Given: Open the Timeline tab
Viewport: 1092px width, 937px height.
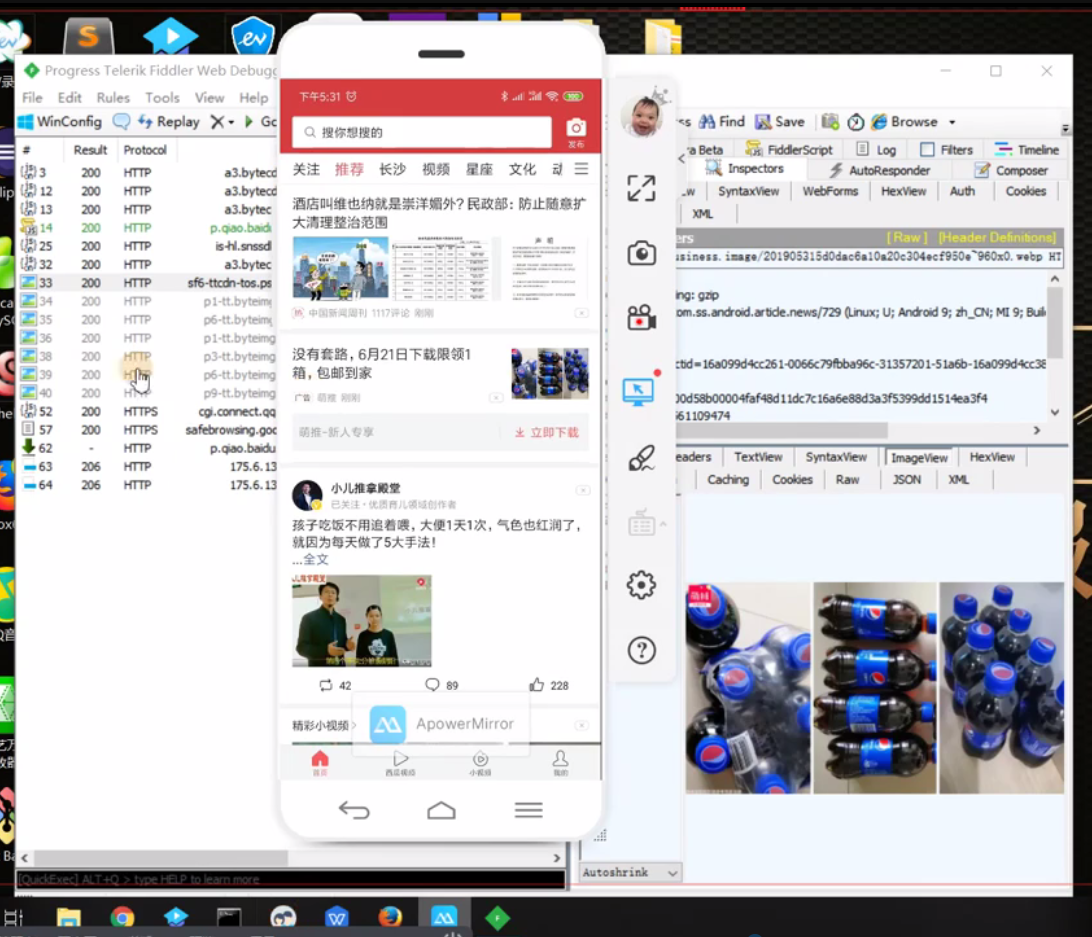Looking at the screenshot, I should pyautogui.click(x=1027, y=149).
